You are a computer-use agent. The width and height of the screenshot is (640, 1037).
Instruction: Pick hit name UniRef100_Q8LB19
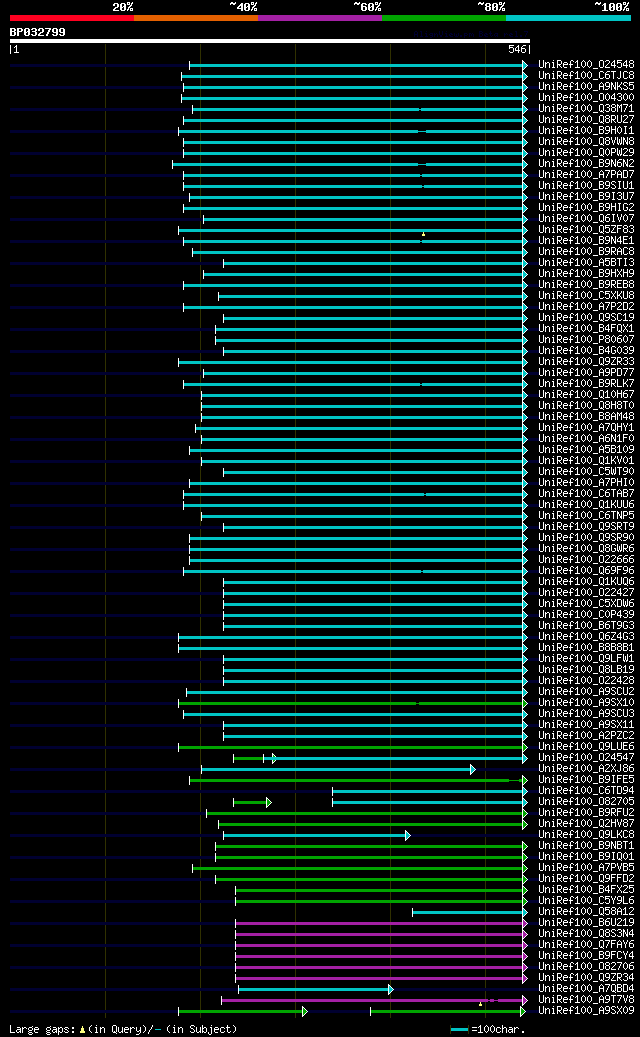586,669
